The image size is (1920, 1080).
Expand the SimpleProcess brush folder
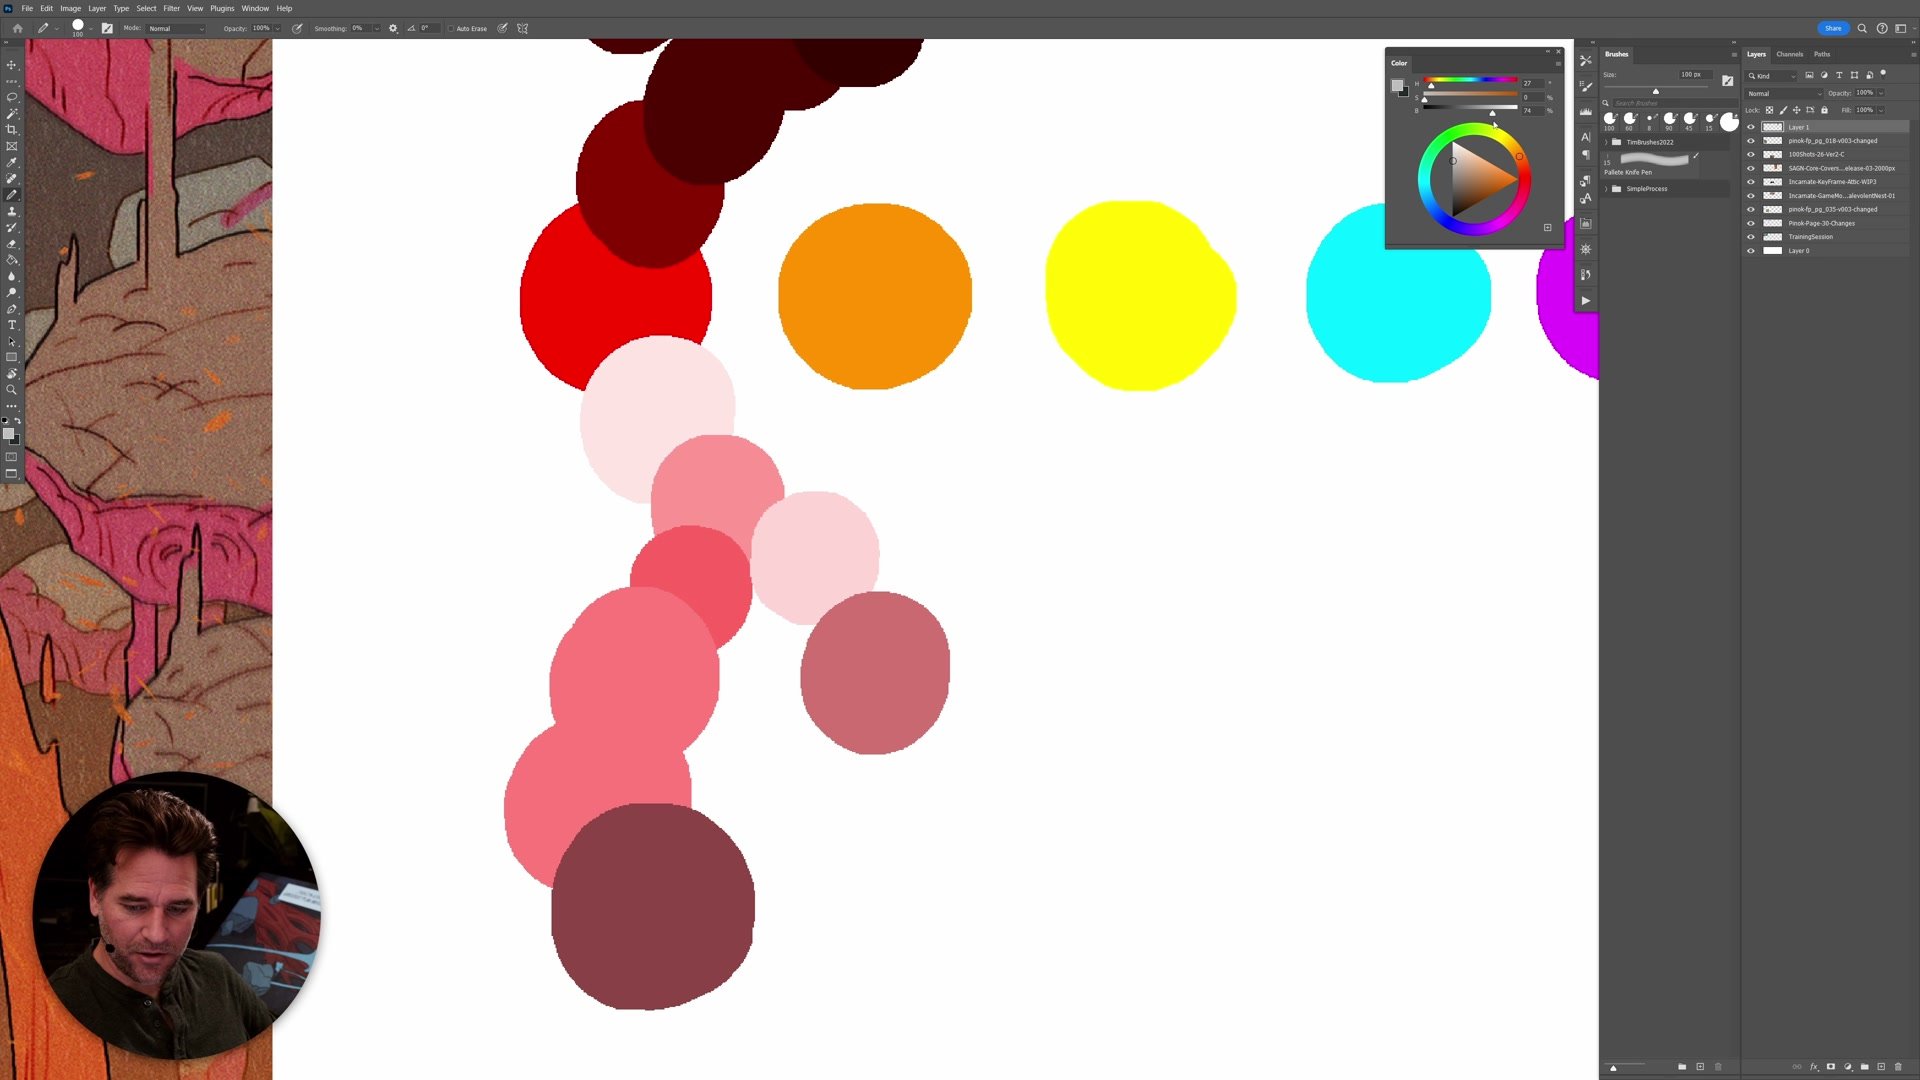point(1607,189)
